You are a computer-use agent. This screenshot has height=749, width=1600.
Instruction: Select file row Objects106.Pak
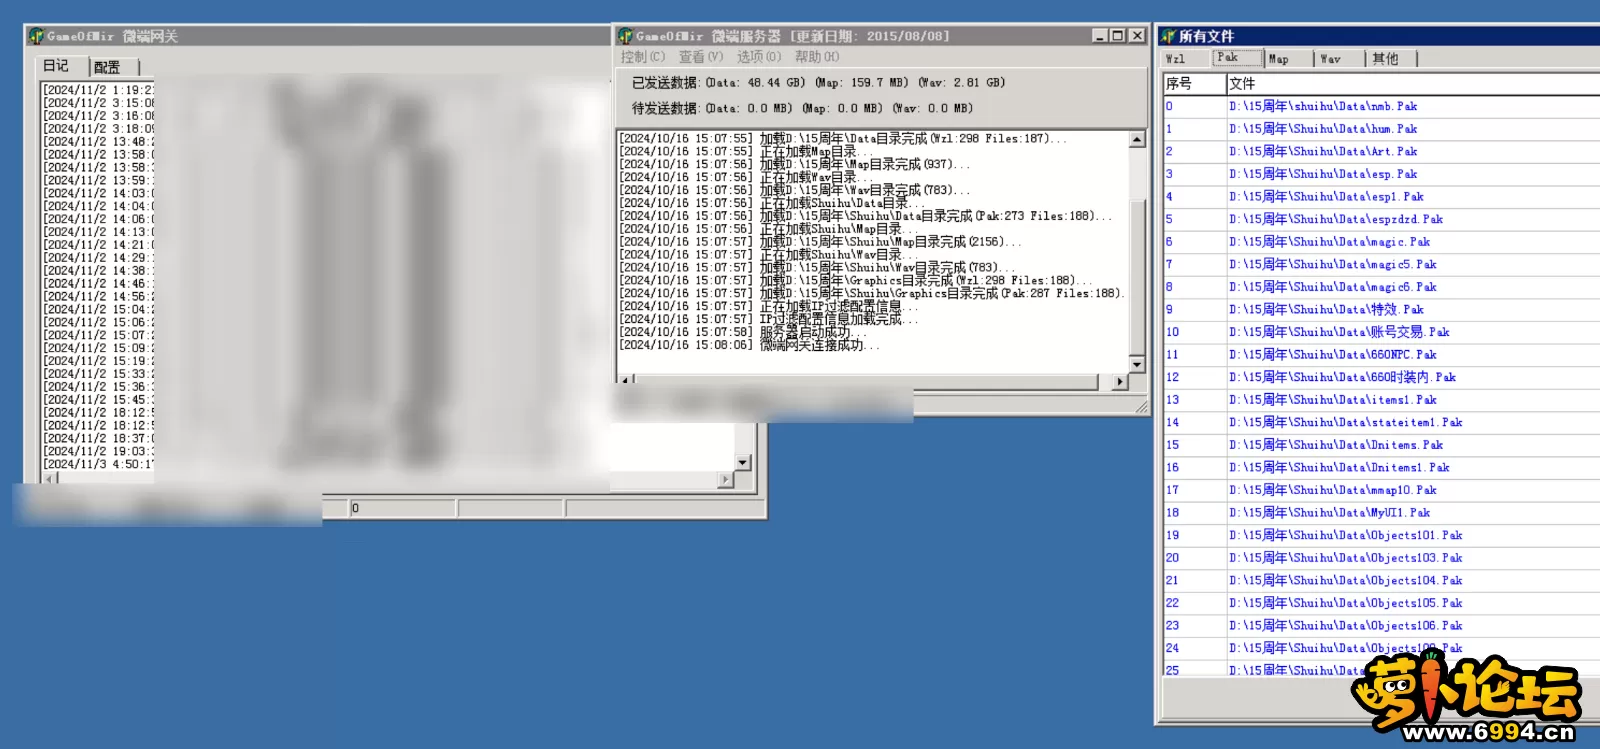pos(1381,626)
